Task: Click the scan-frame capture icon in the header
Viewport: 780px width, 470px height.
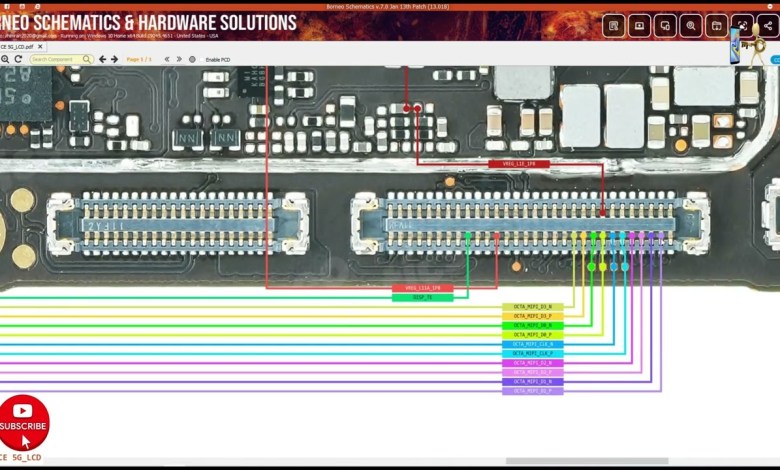Action: point(742,26)
